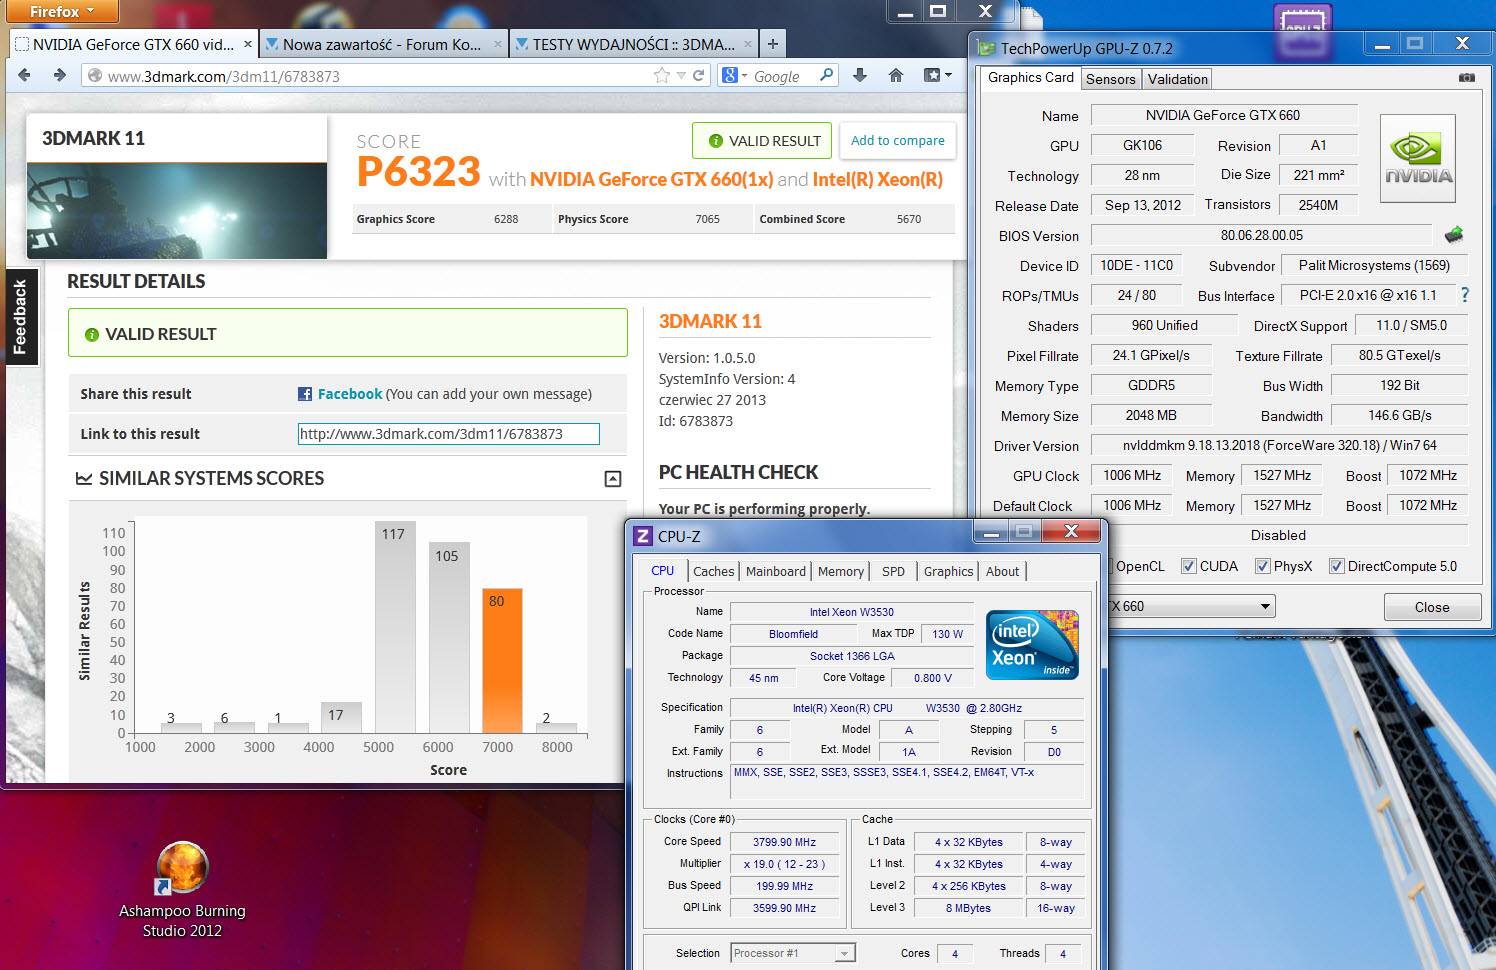The width and height of the screenshot is (1496, 970).
Task: Click CPU-Z title bar Z icon
Action: click(x=643, y=536)
